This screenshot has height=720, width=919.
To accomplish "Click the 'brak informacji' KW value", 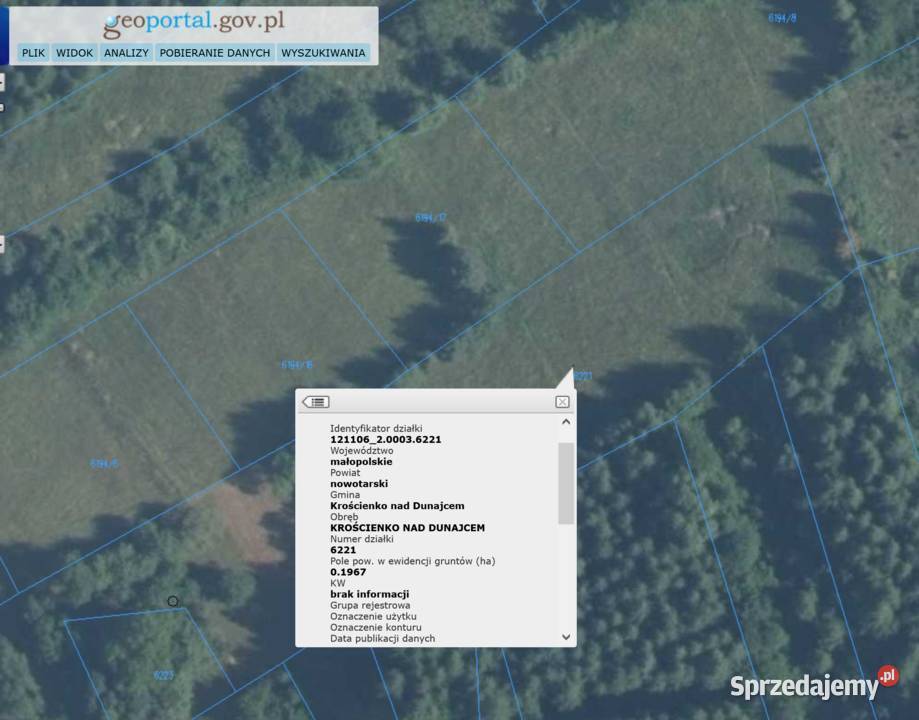I will click(x=369, y=594).
